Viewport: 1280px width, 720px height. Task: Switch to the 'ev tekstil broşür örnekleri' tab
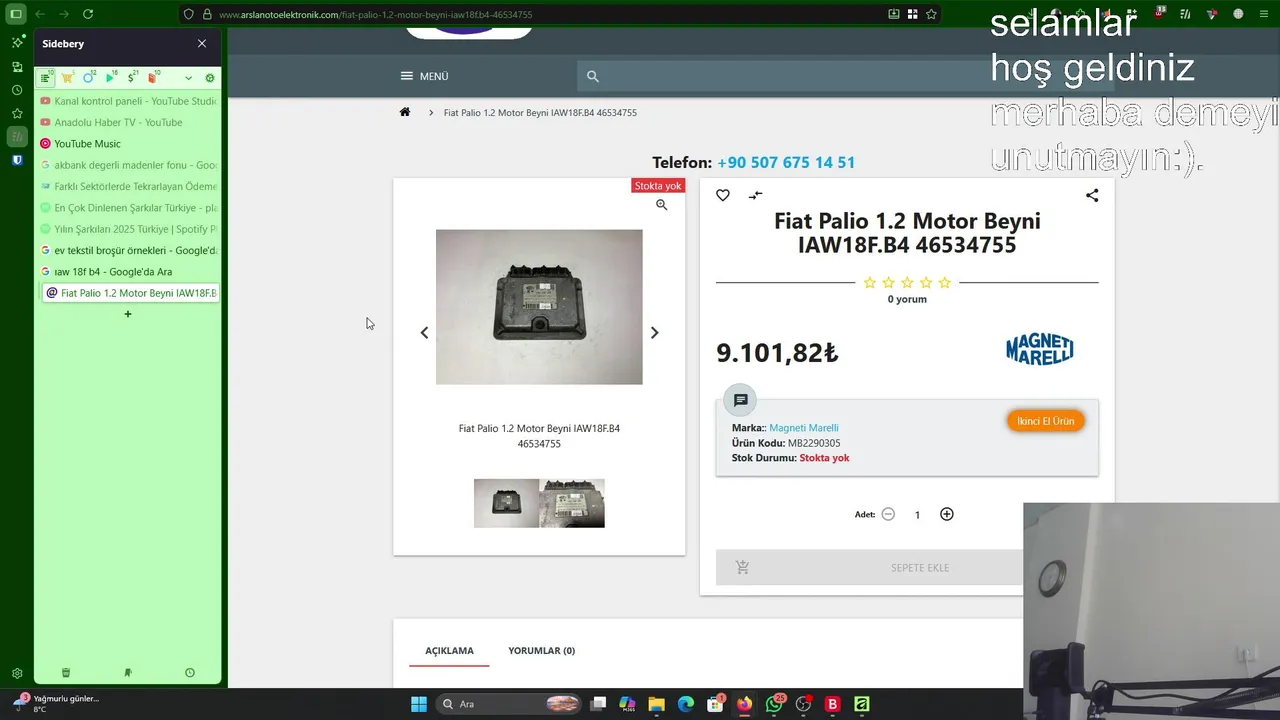(127, 250)
